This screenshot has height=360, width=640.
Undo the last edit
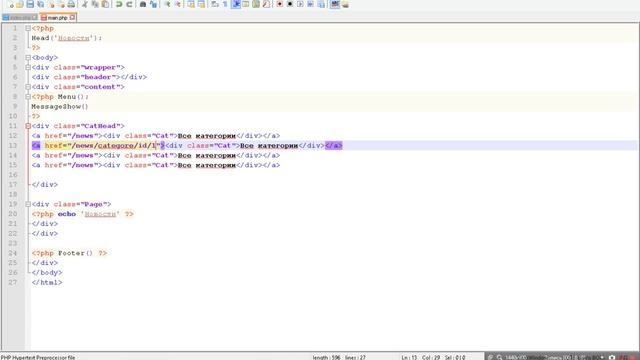pos(119,4)
